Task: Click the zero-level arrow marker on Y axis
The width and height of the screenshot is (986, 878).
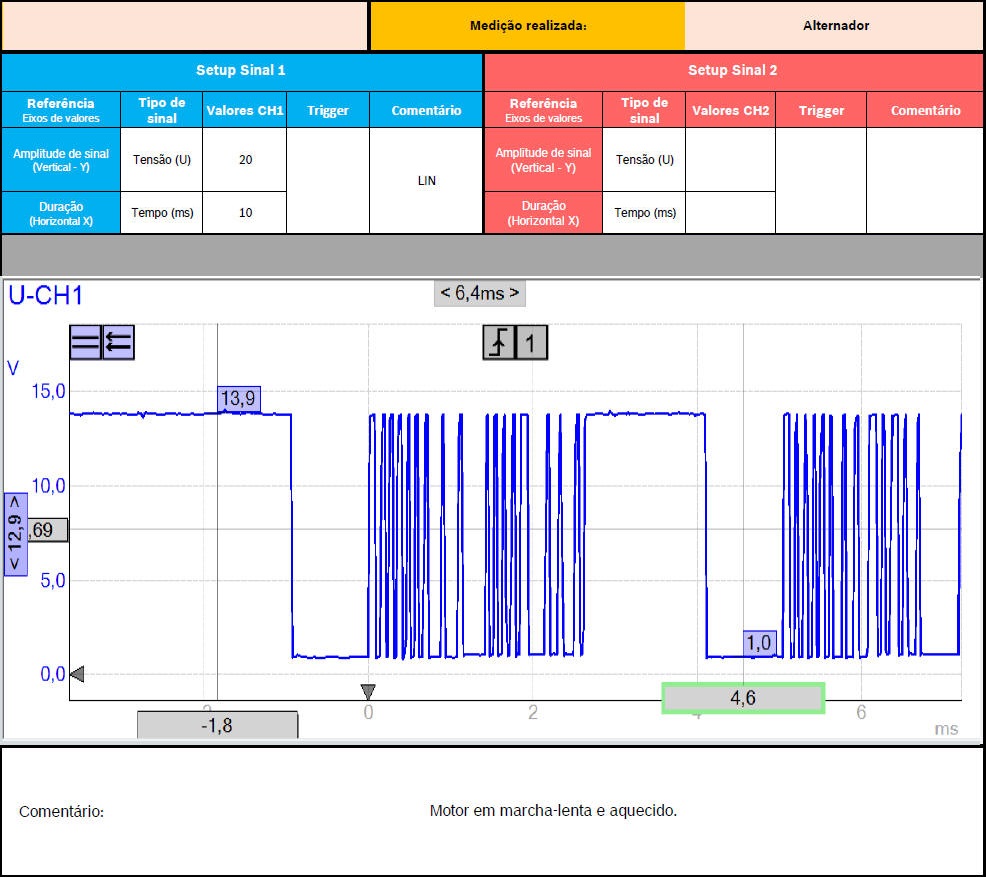Action: 76,674
